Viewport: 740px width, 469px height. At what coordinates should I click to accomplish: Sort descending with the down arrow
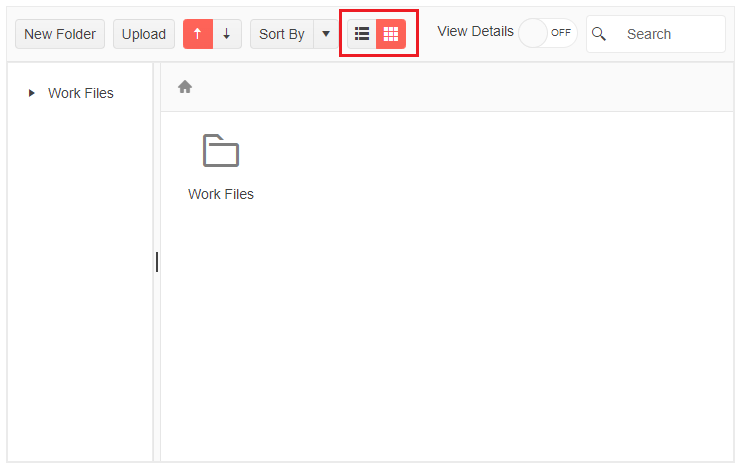227,34
